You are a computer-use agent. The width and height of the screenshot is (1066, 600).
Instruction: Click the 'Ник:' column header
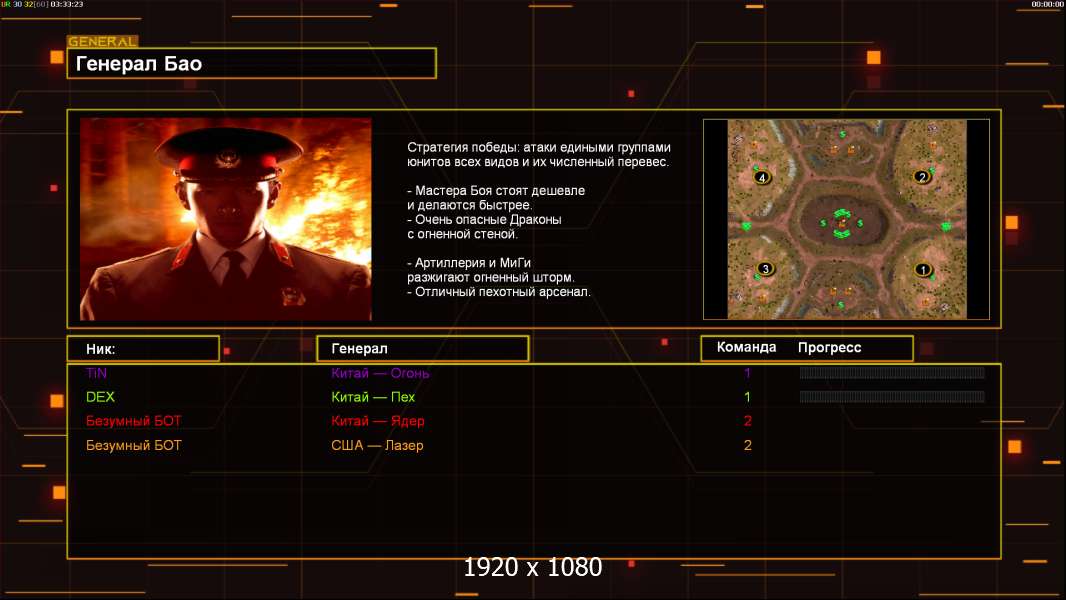(143, 349)
